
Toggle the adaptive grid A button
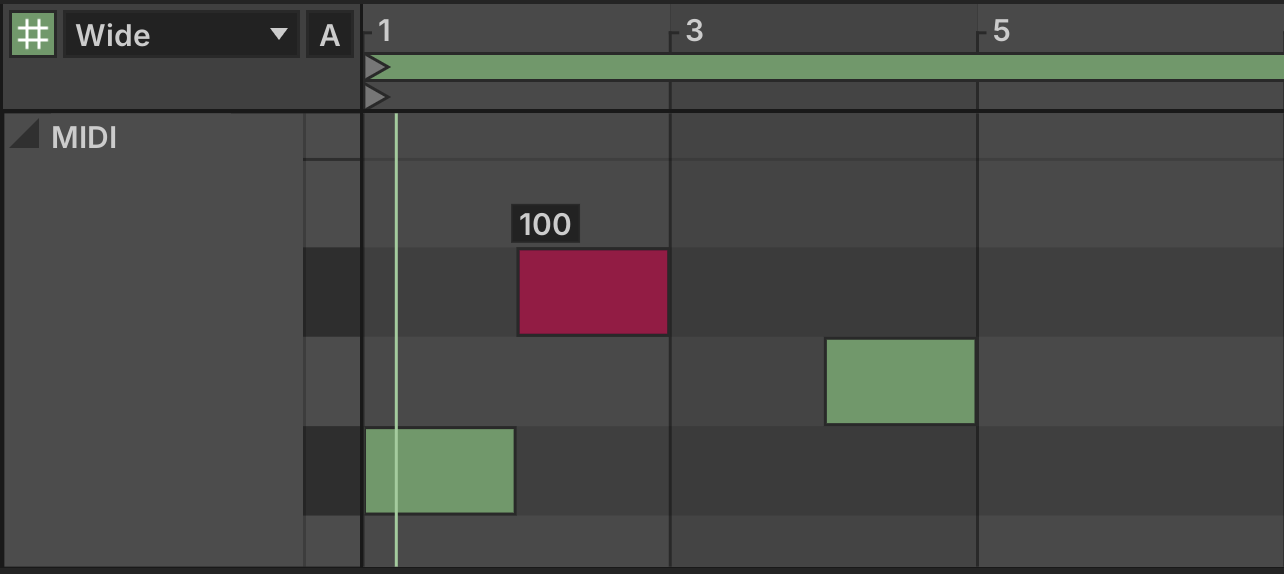330,35
